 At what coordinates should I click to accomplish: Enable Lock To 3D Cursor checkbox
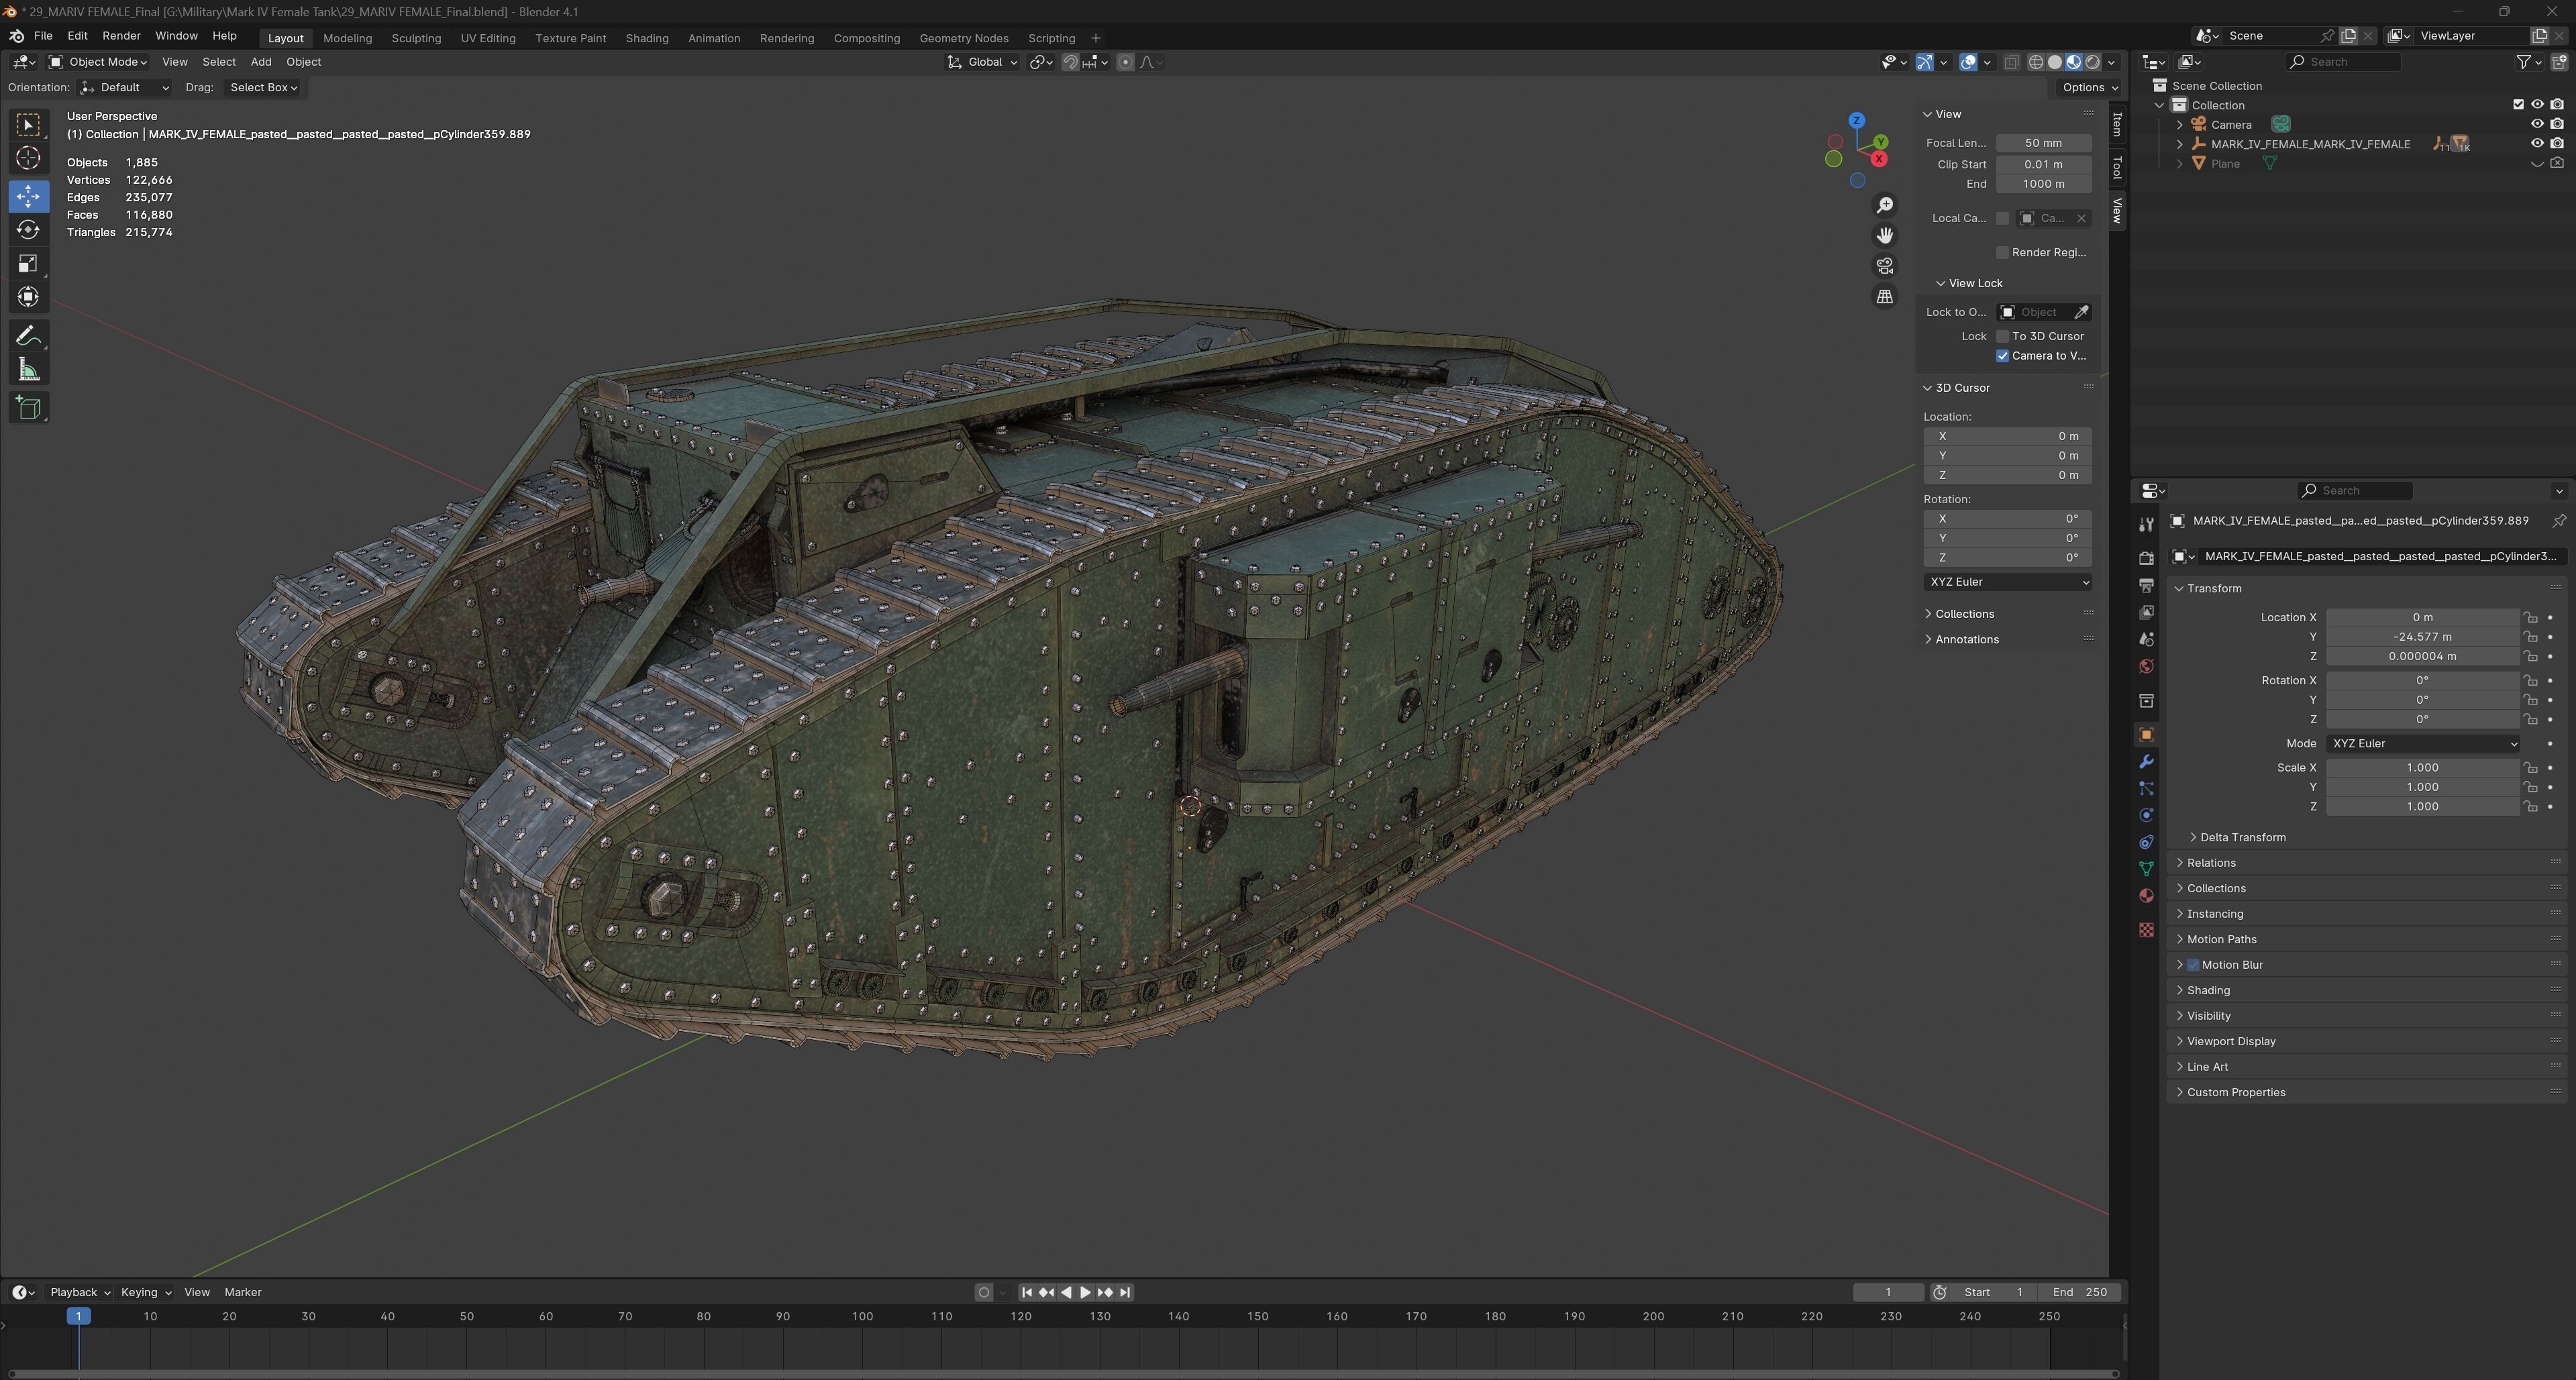pos(2002,337)
